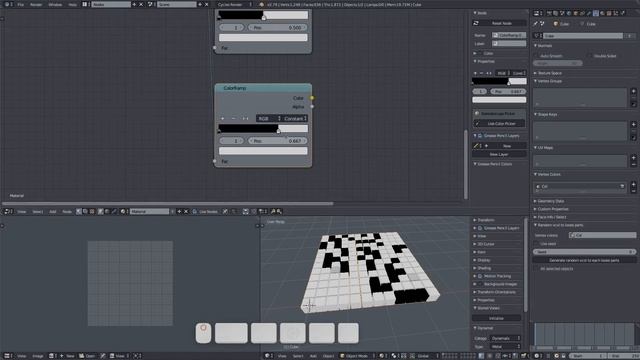
Task: Click the add color stop plus icon on ColorRamp
Action: [x=222, y=118]
